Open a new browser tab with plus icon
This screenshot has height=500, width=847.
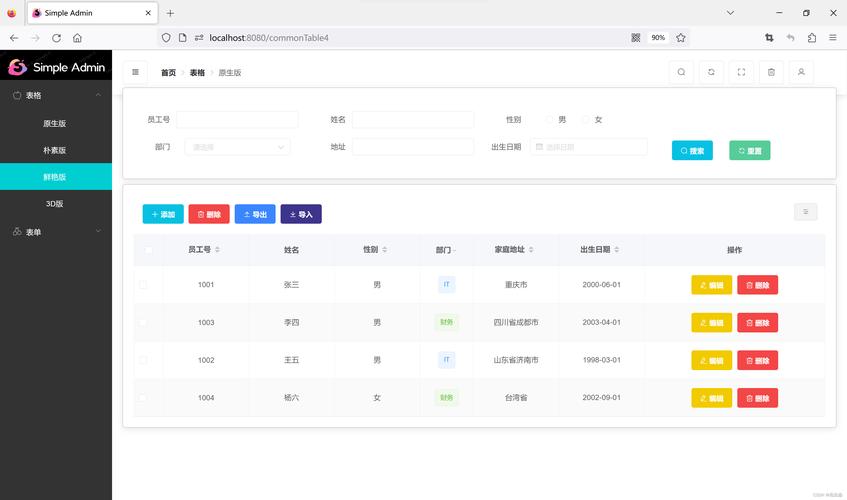coord(170,13)
